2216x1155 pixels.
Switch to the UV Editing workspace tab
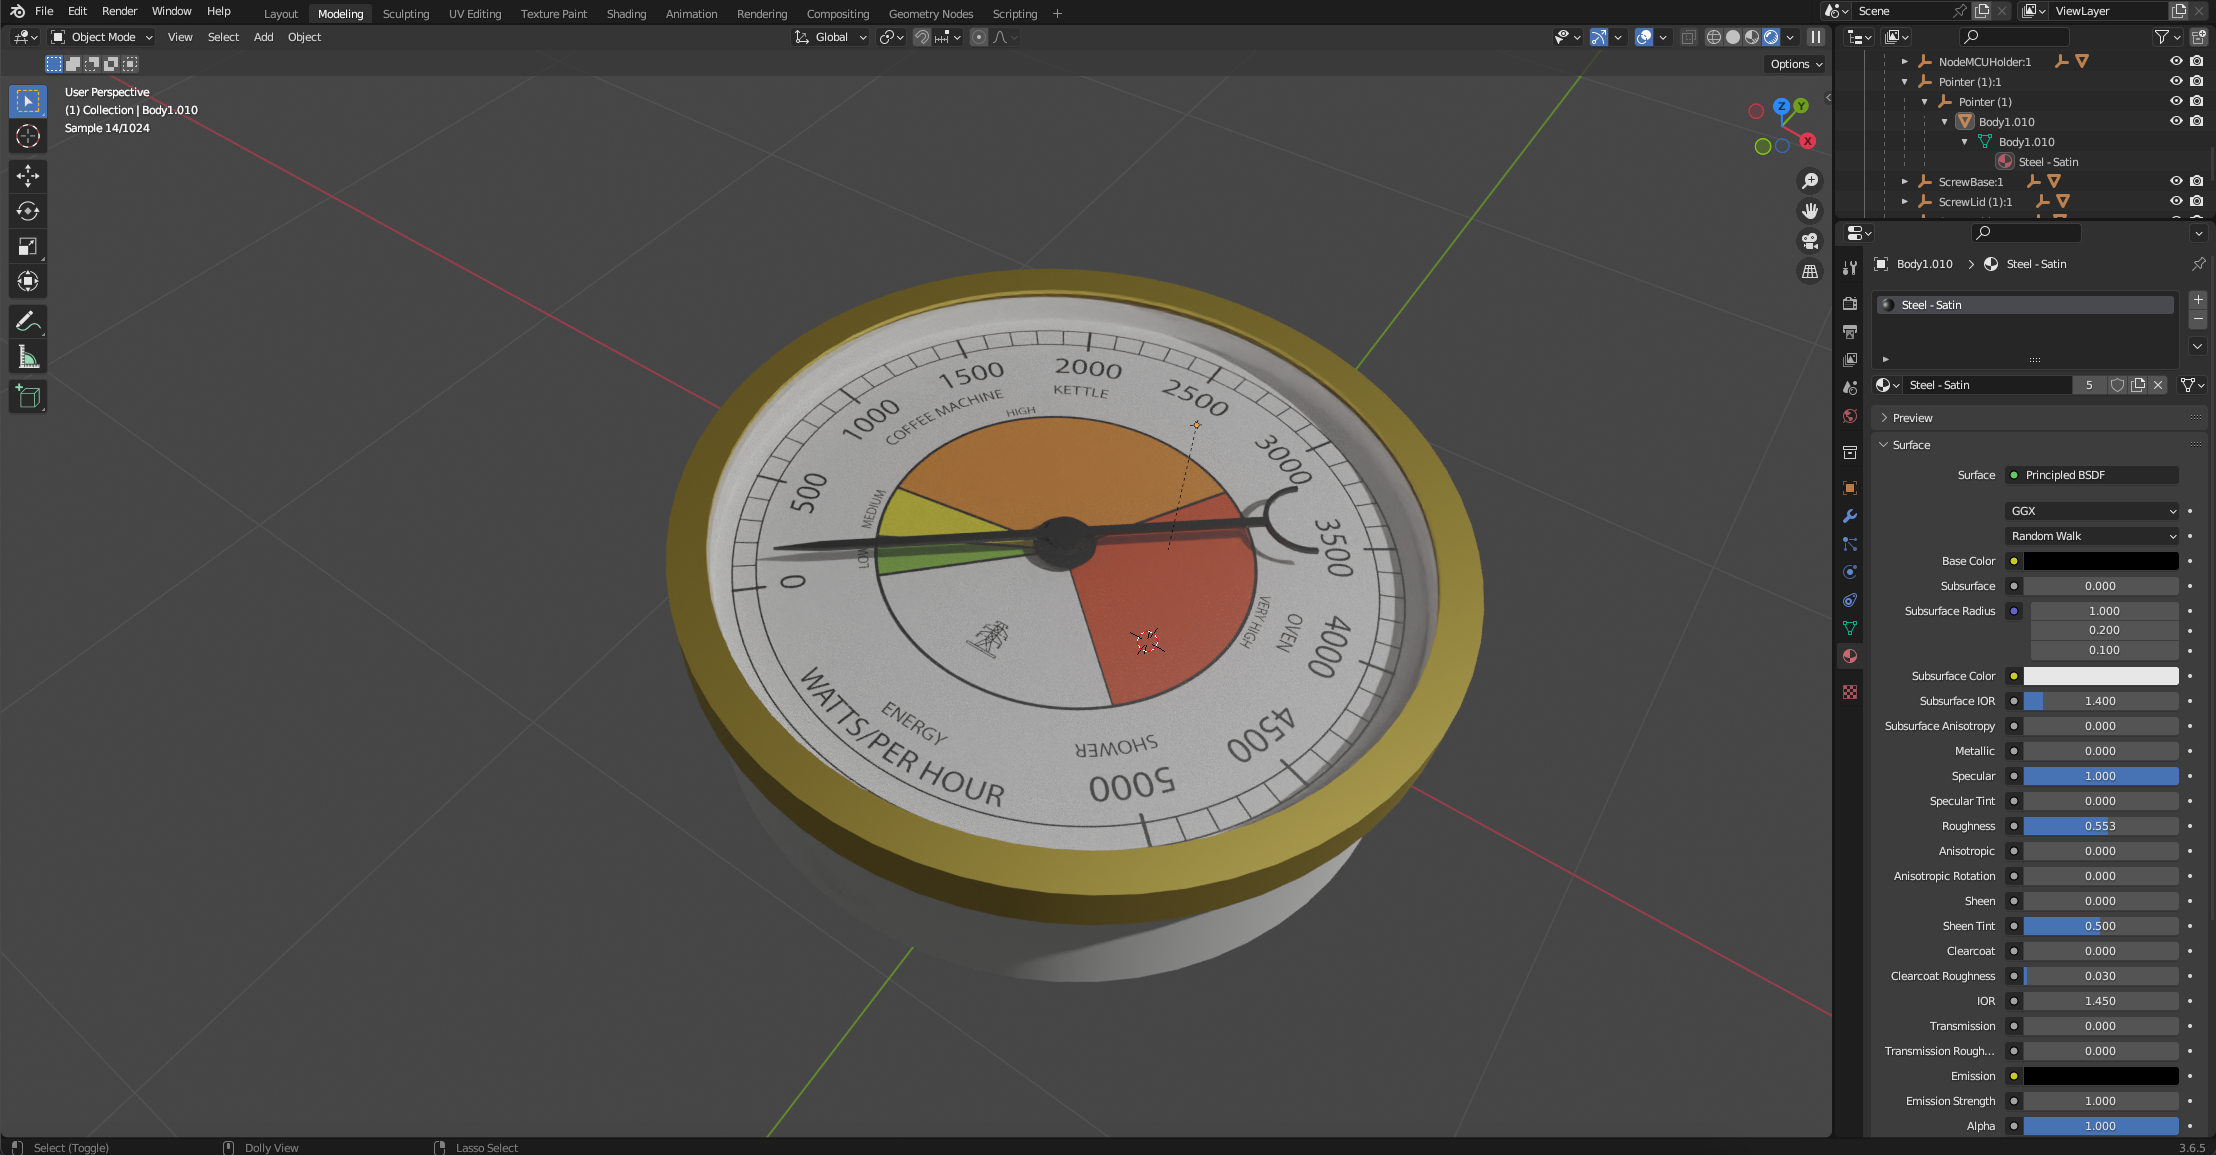(475, 14)
